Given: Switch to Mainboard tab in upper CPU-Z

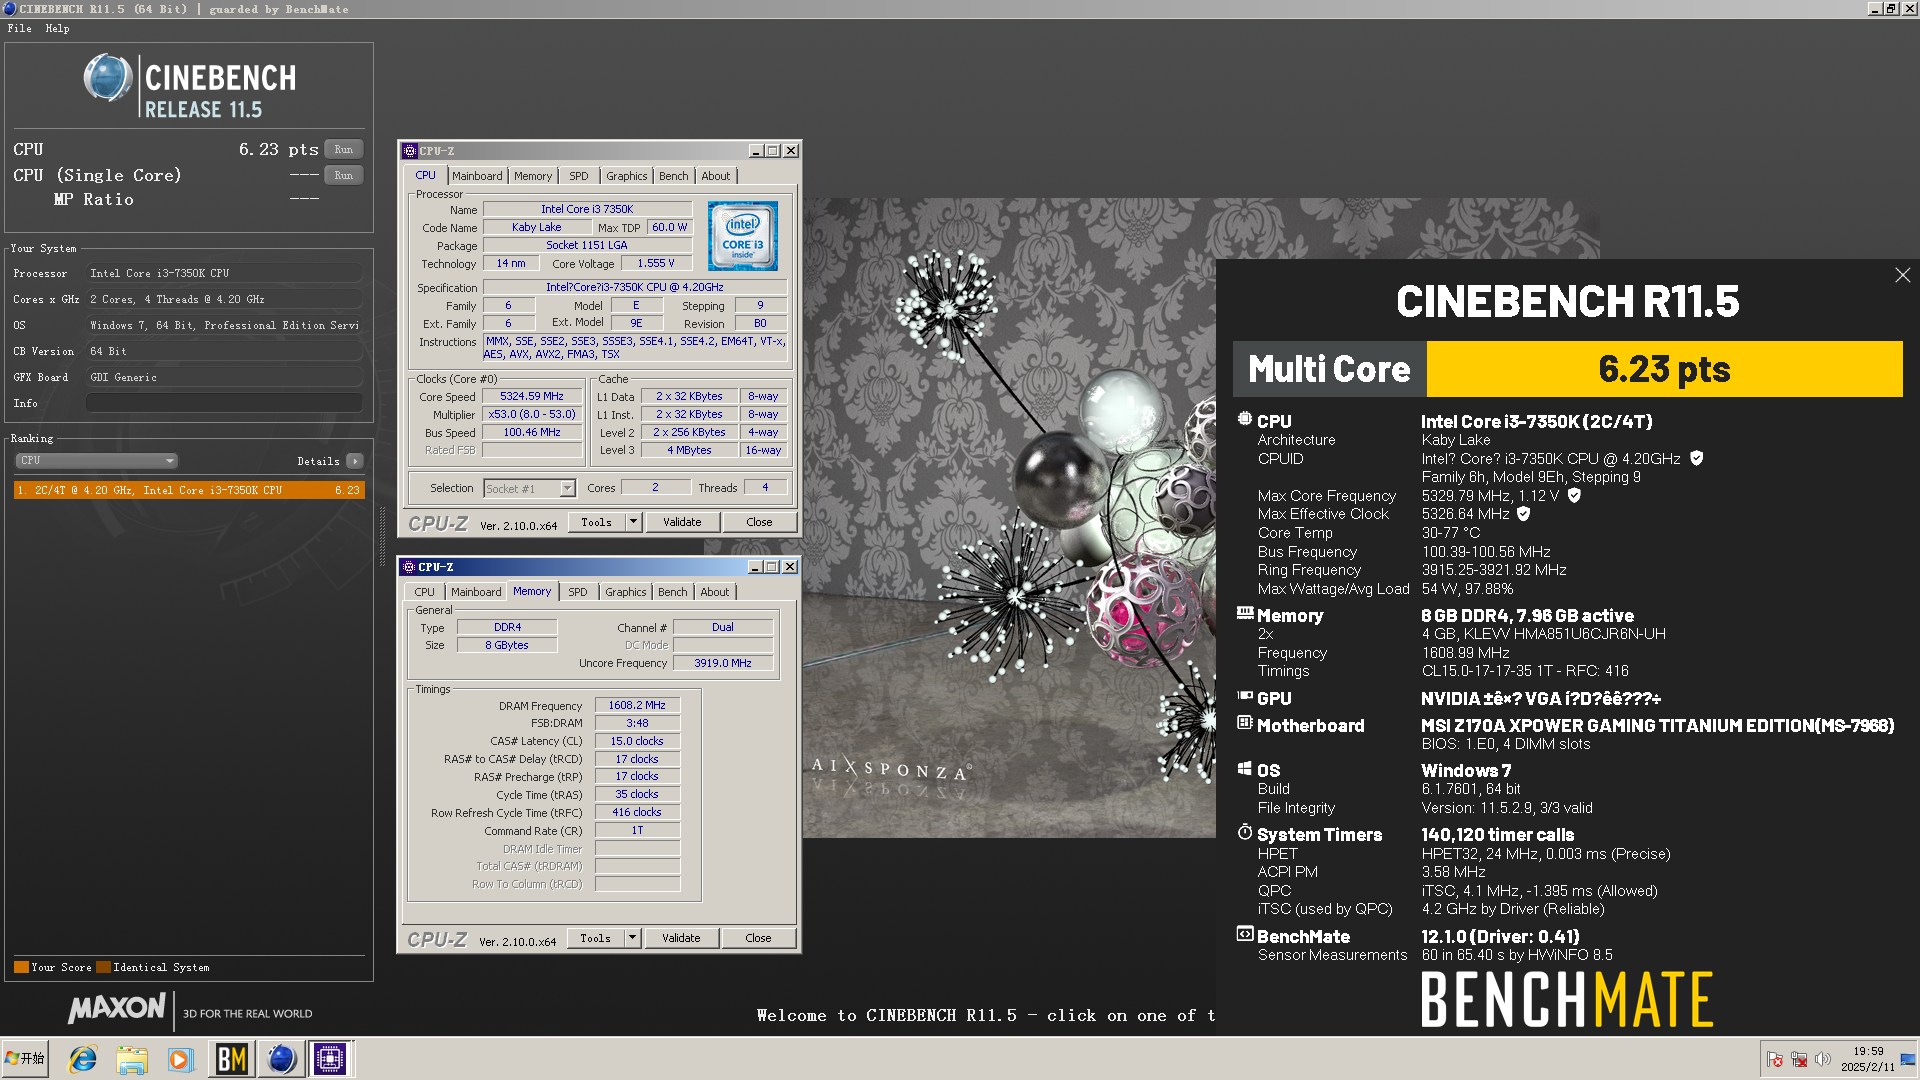Looking at the screenshot, I should [477, 176].
